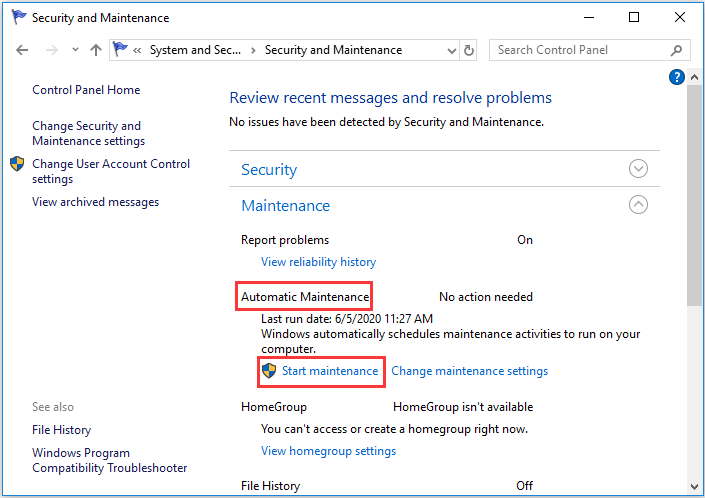
Task: Go up one level with Up arrow
Action: coord(95,50)
